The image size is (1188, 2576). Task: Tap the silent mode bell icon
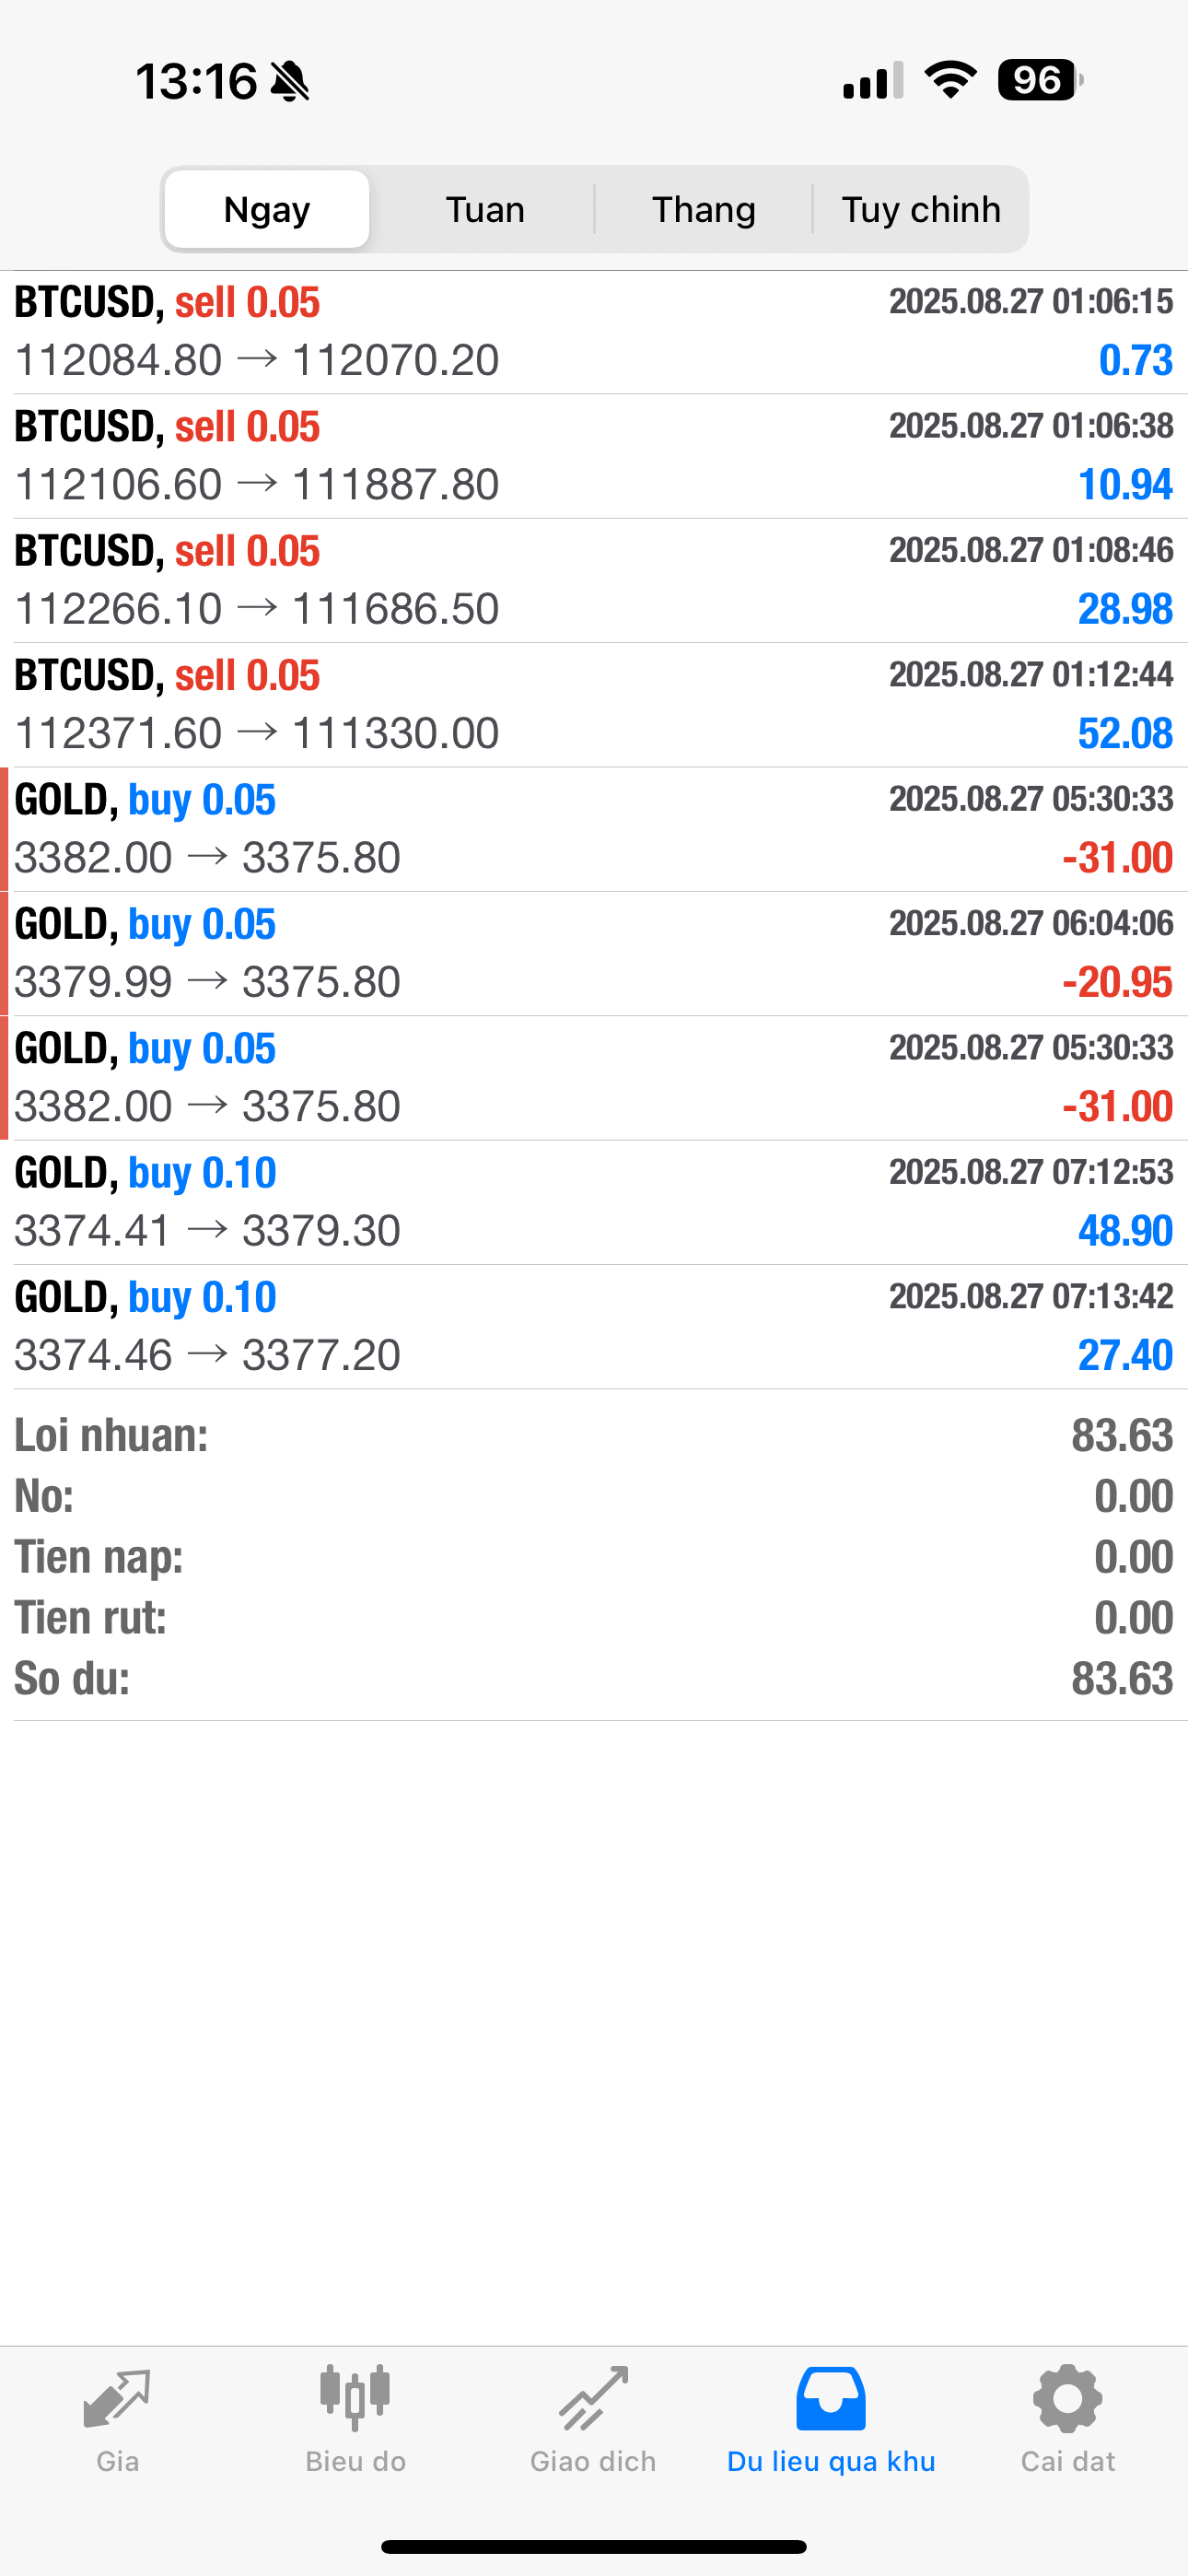[290, 81]
